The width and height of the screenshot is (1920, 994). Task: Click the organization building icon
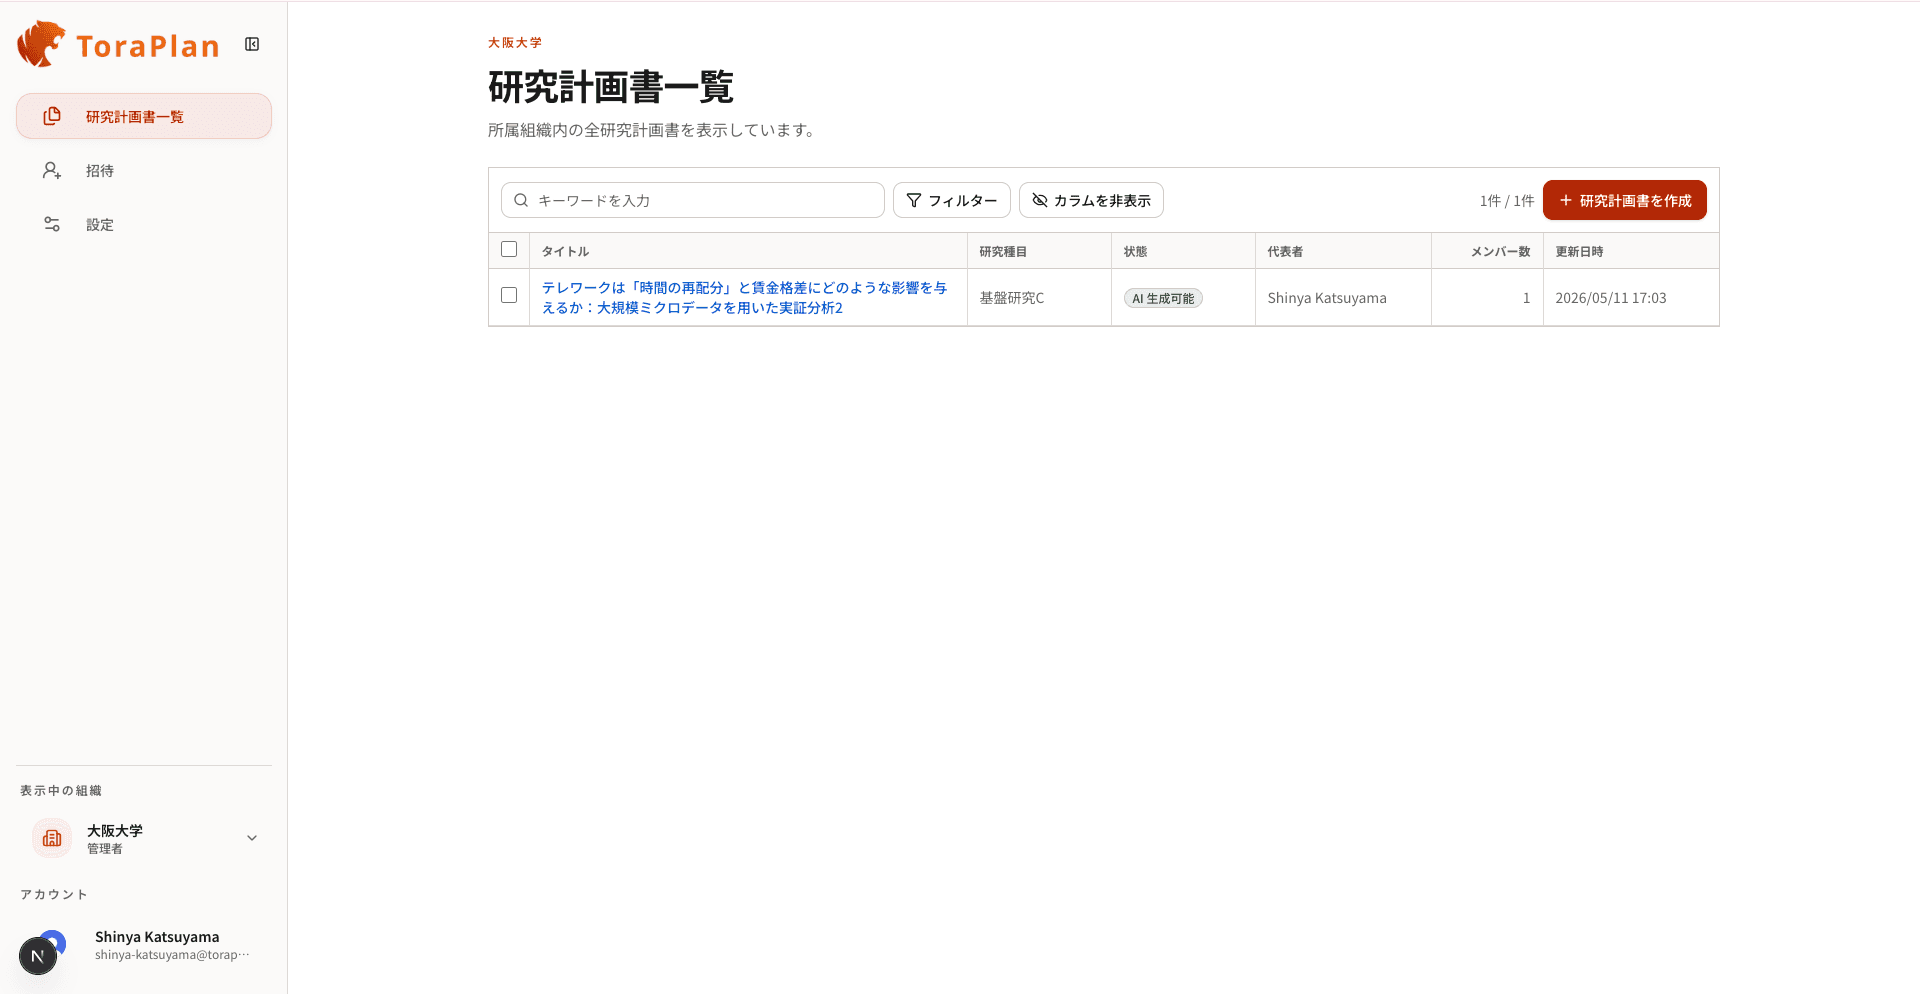click(x=52, y=838)
